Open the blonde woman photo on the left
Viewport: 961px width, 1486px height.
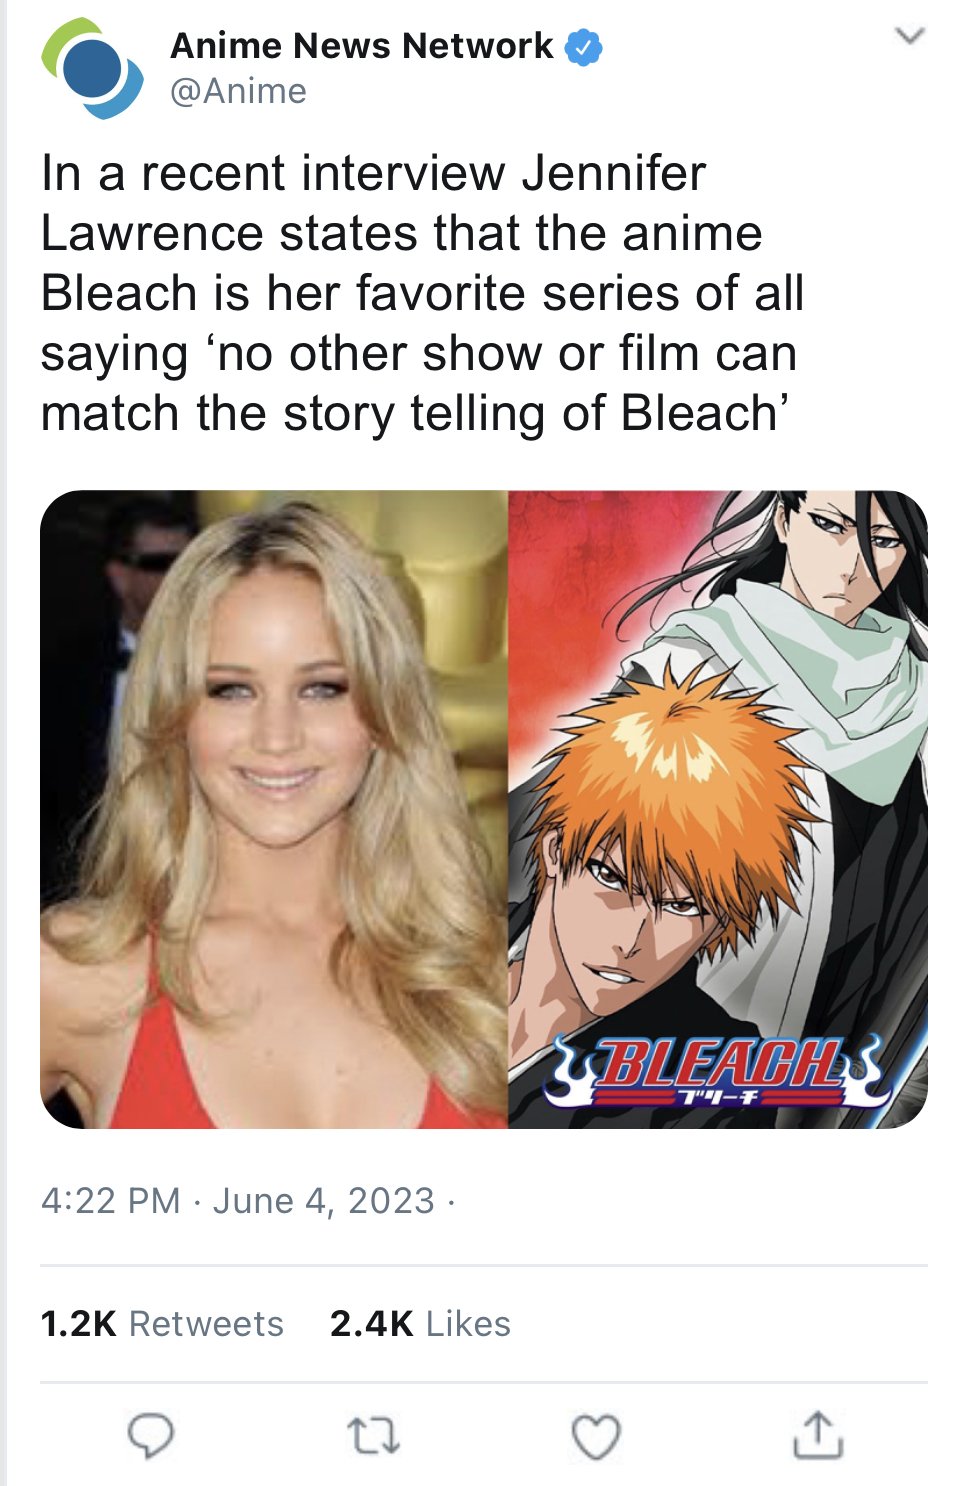click(x=274, y=809)
